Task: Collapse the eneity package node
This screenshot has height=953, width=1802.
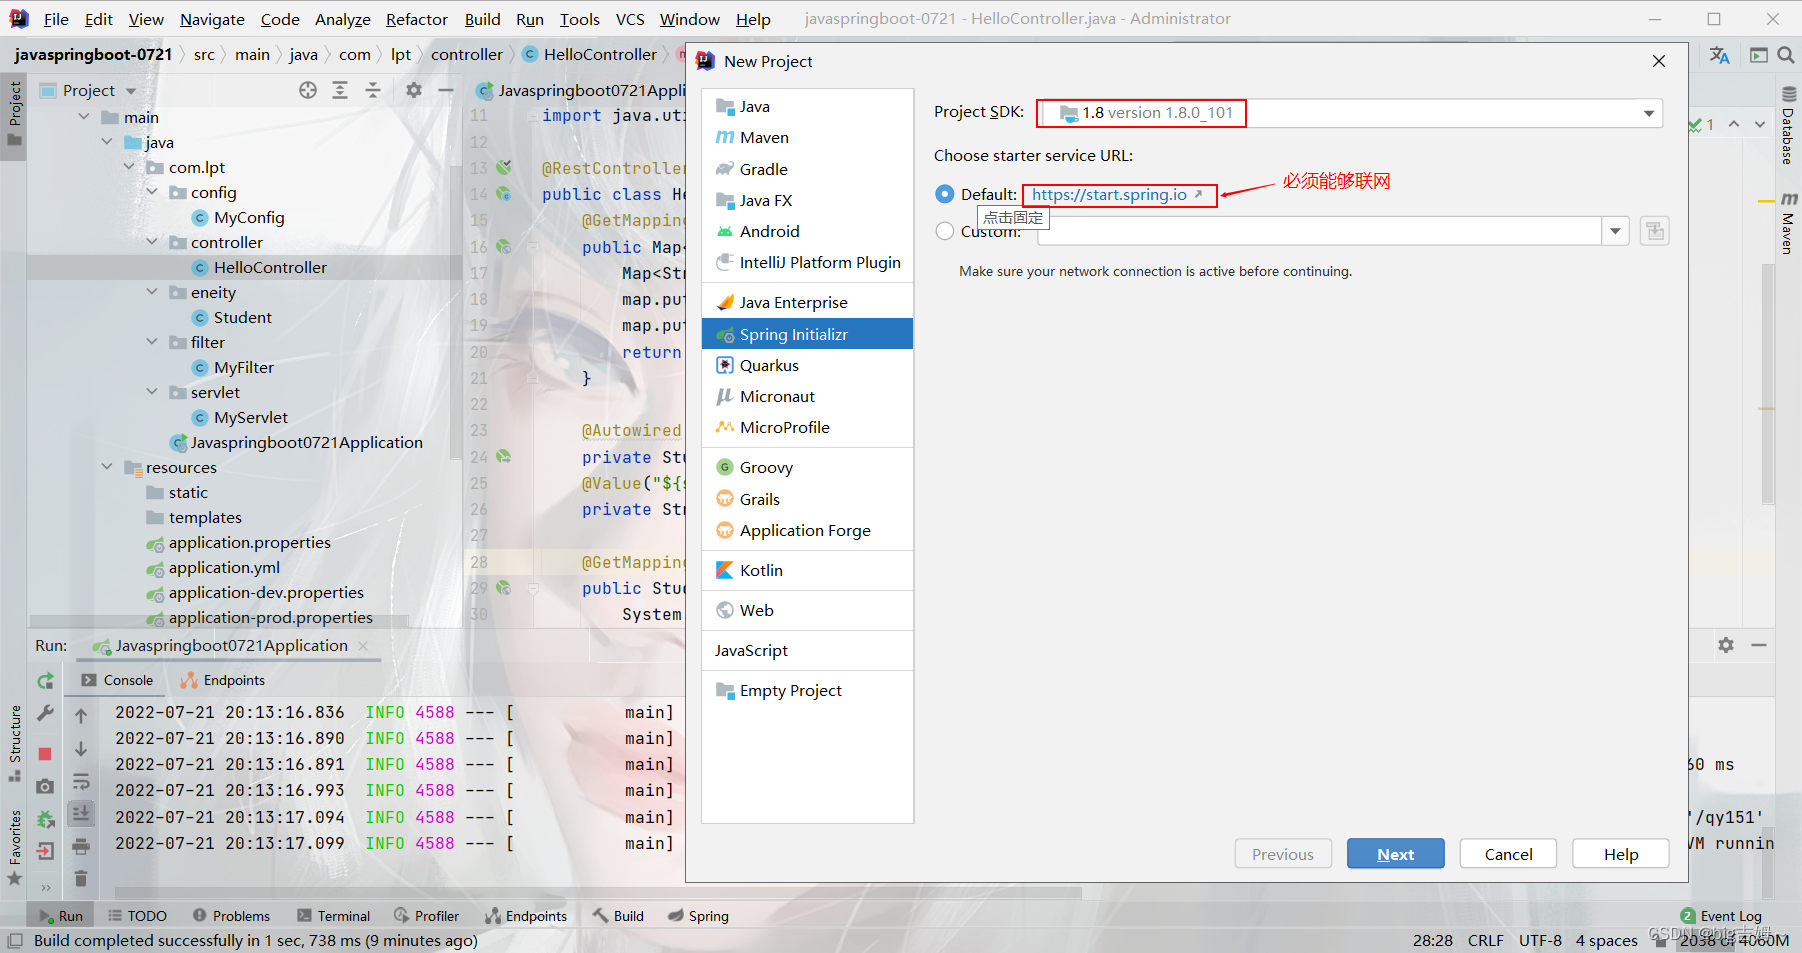Action: point(152,292)
